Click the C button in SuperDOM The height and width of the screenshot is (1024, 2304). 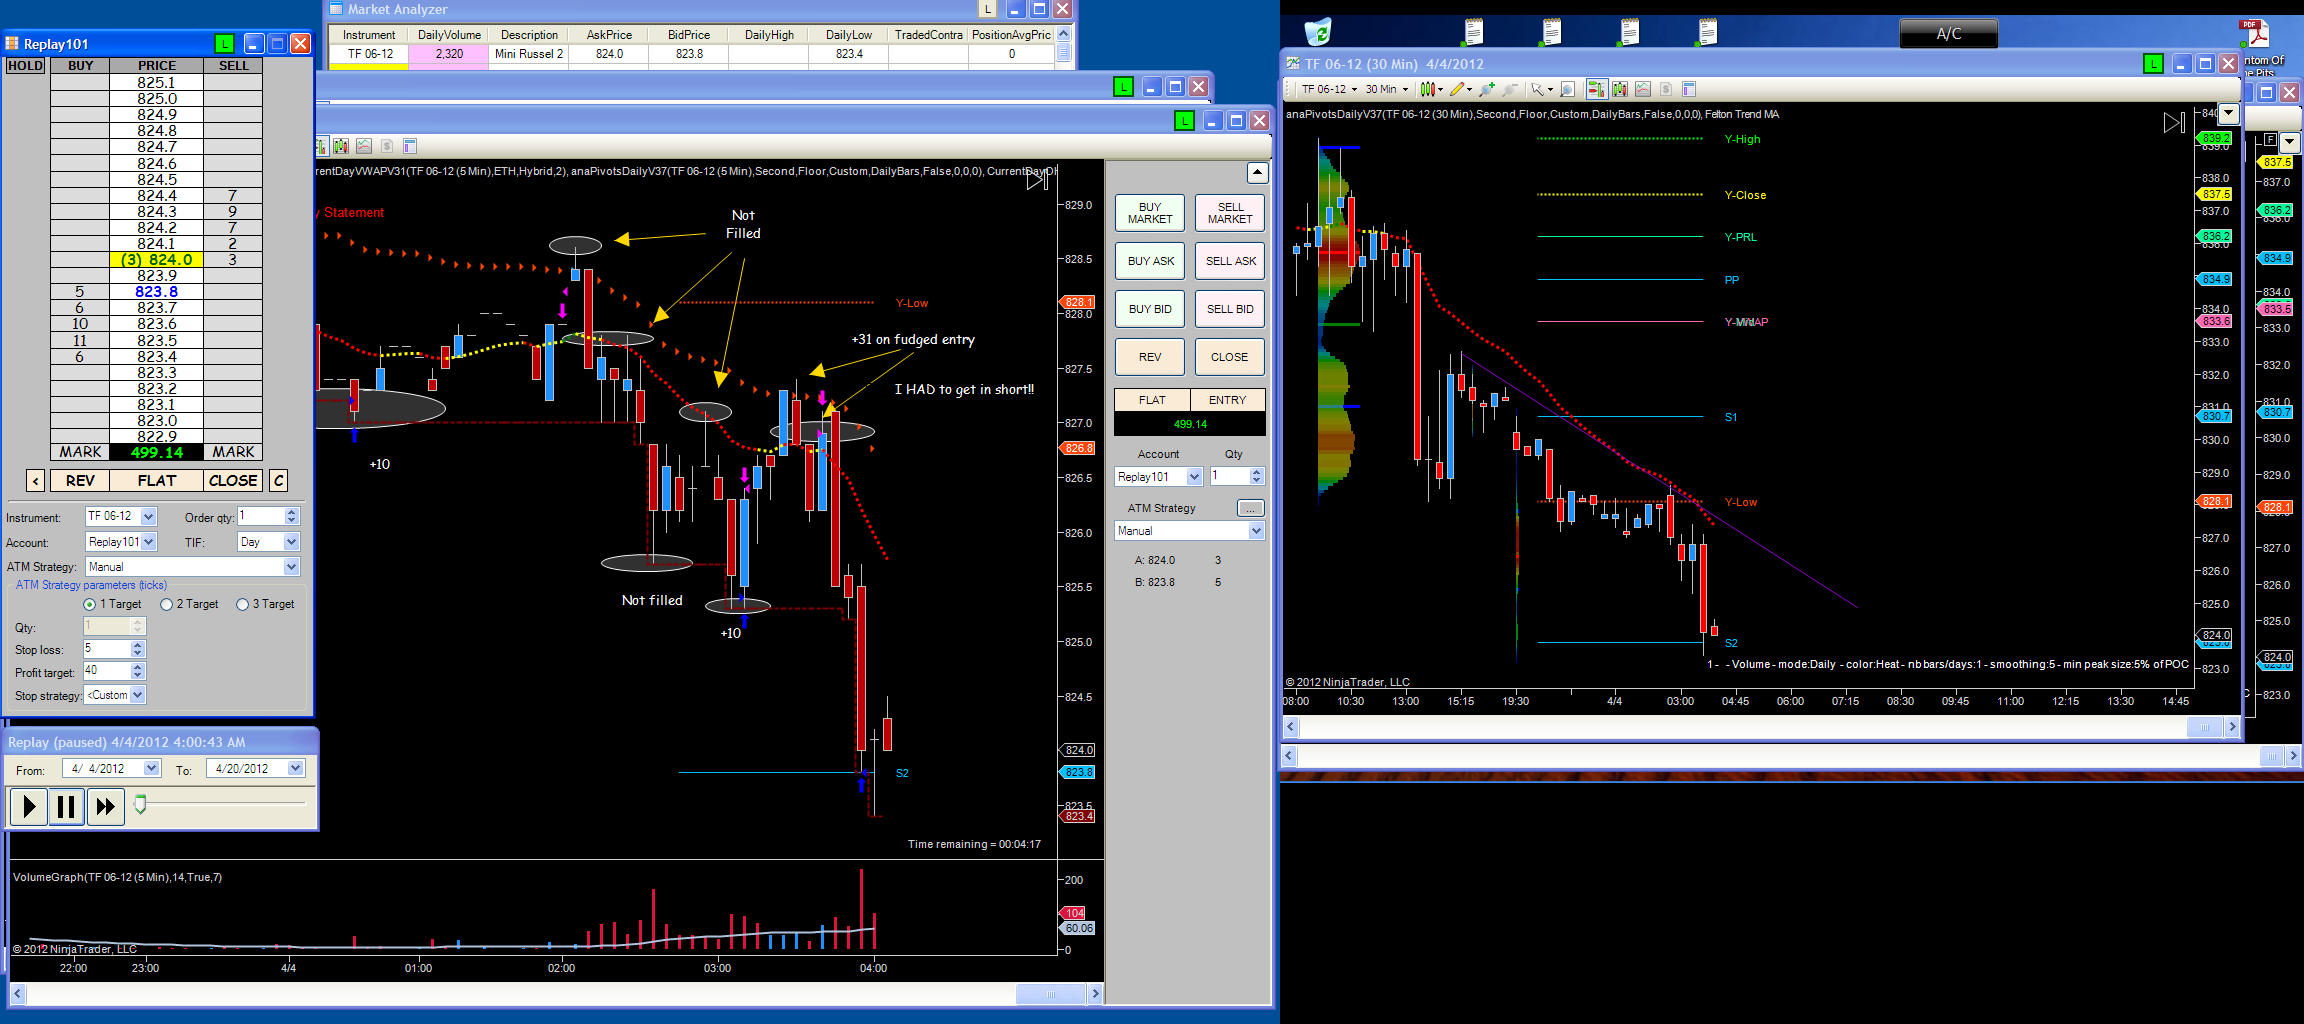click(279, 481)
